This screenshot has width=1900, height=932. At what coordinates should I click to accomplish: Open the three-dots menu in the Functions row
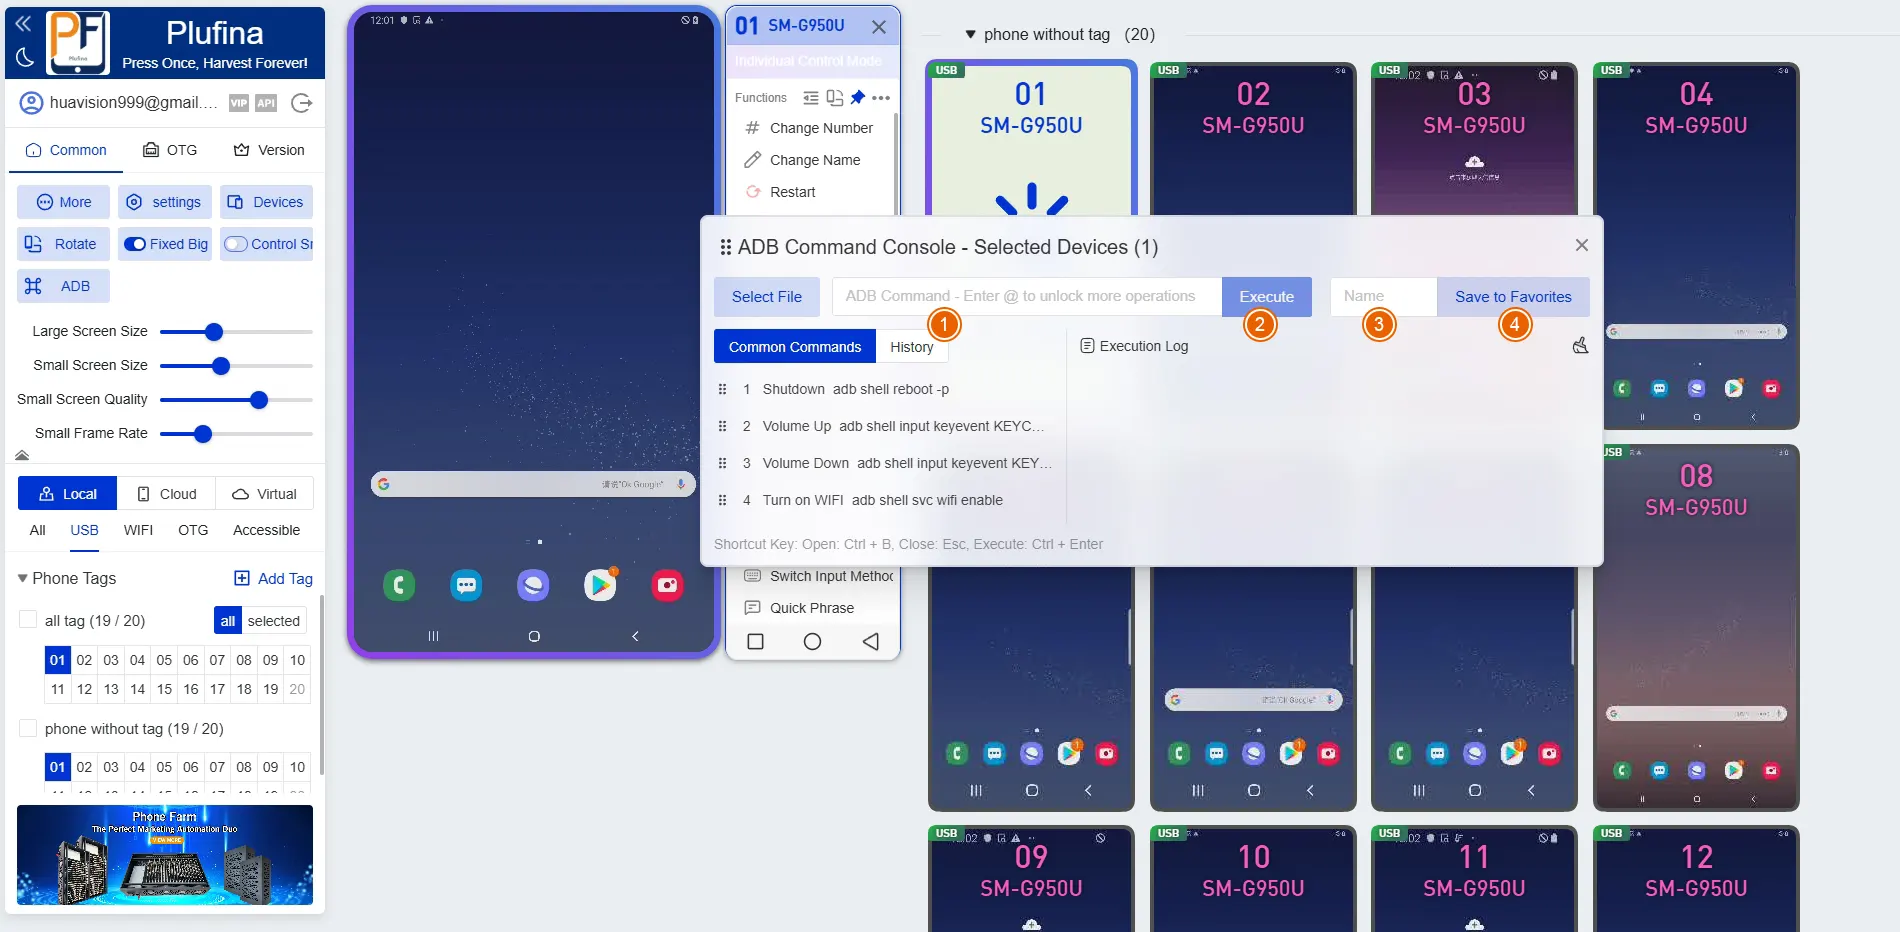881,97
